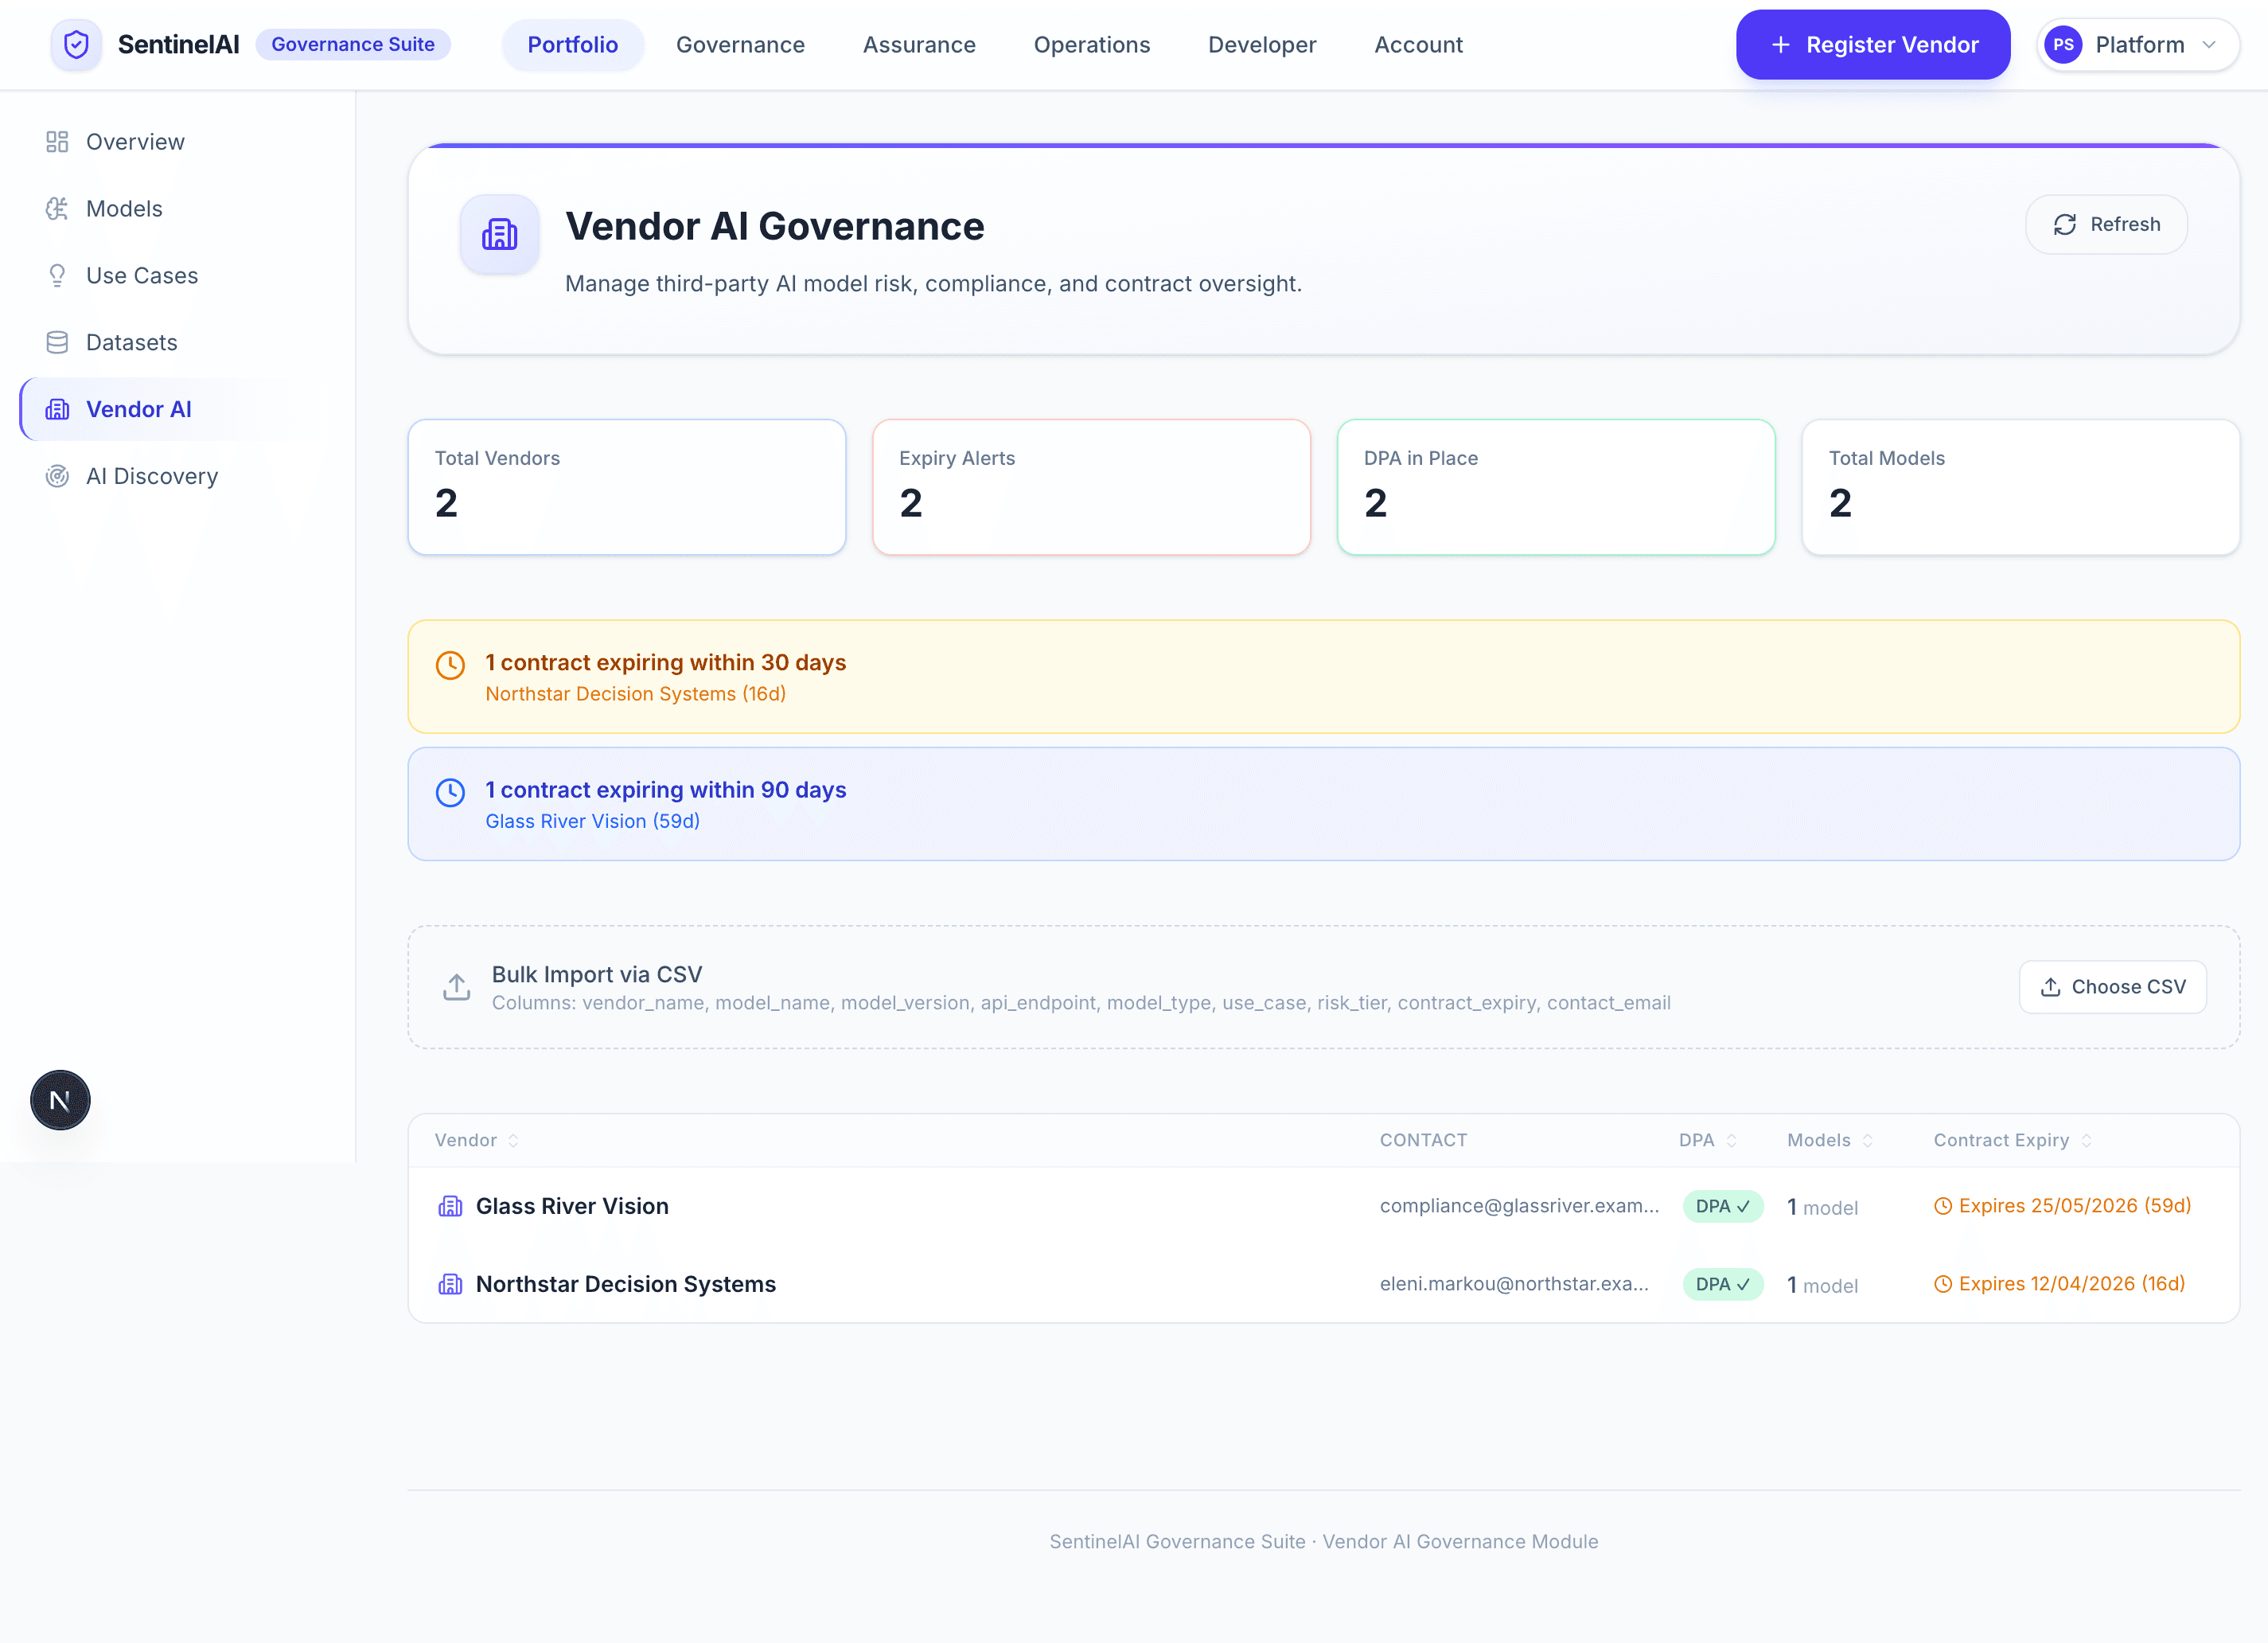Click the building icon beside Glass River Vision
The image size is (2268, 1643).
(x=451, y=1206)
